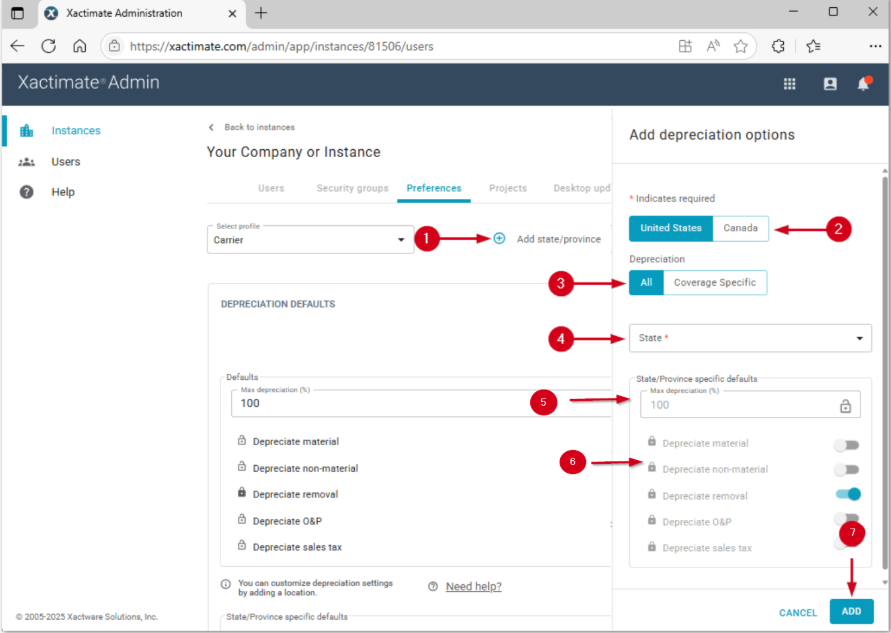Viewport: 891px width, 633px height.
Task: Open Help in the sidebar
Action: point(63,192)
